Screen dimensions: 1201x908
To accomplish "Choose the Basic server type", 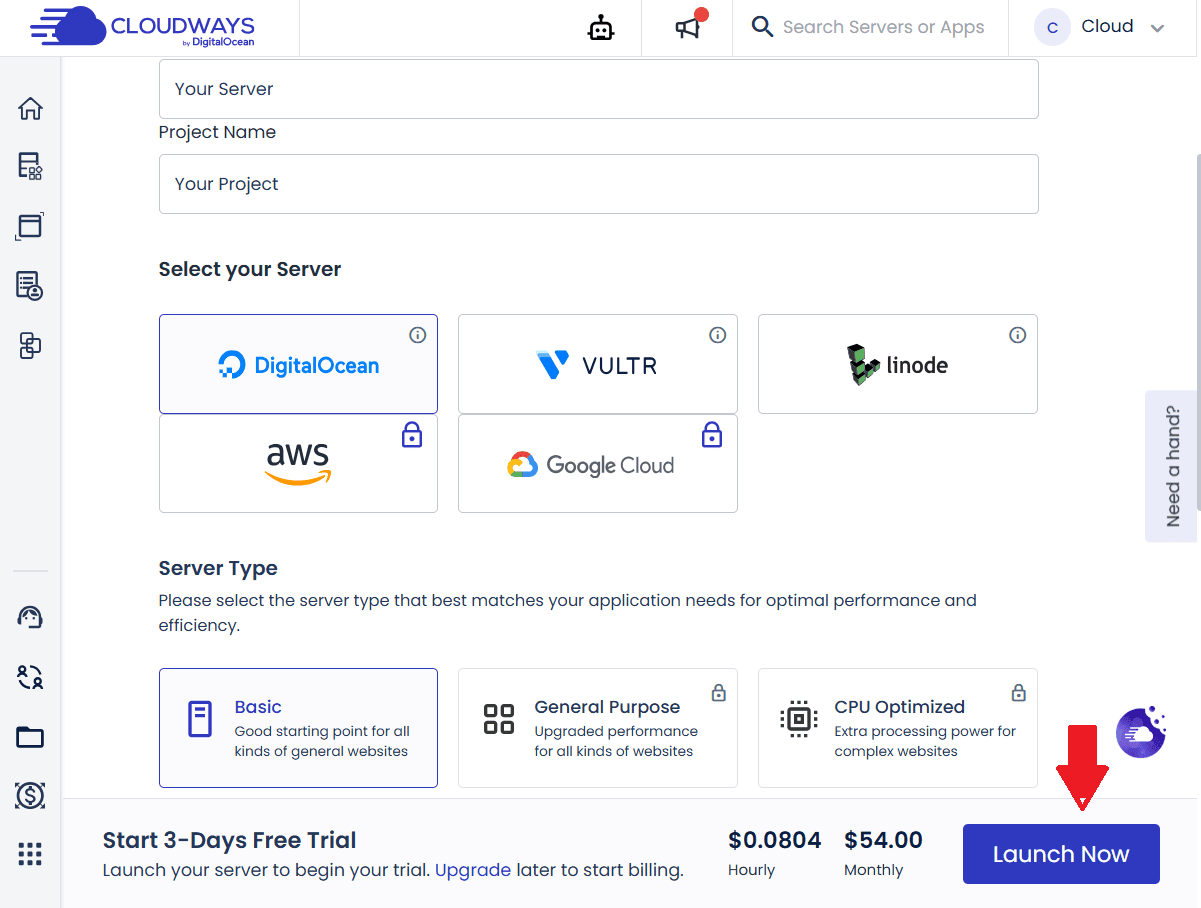I will [298, 728].
